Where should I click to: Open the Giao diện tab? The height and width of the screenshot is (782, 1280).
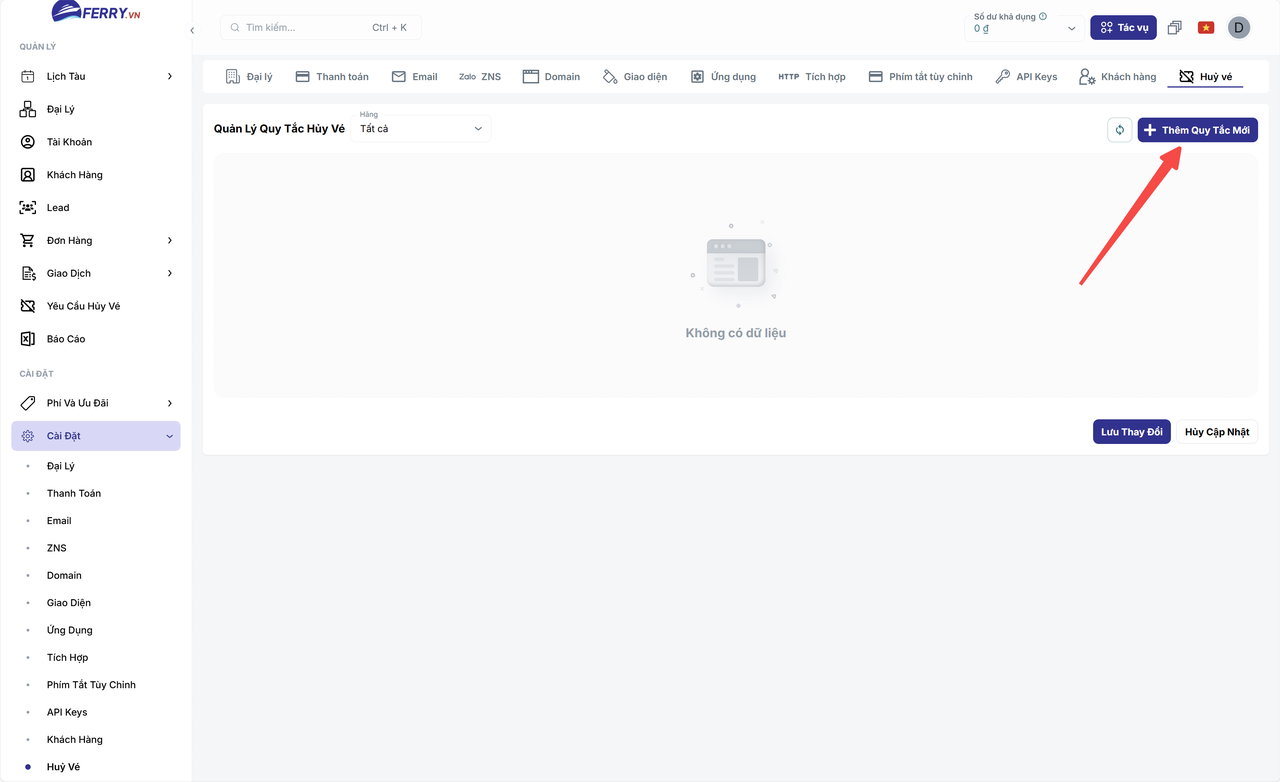click(634, 77)
